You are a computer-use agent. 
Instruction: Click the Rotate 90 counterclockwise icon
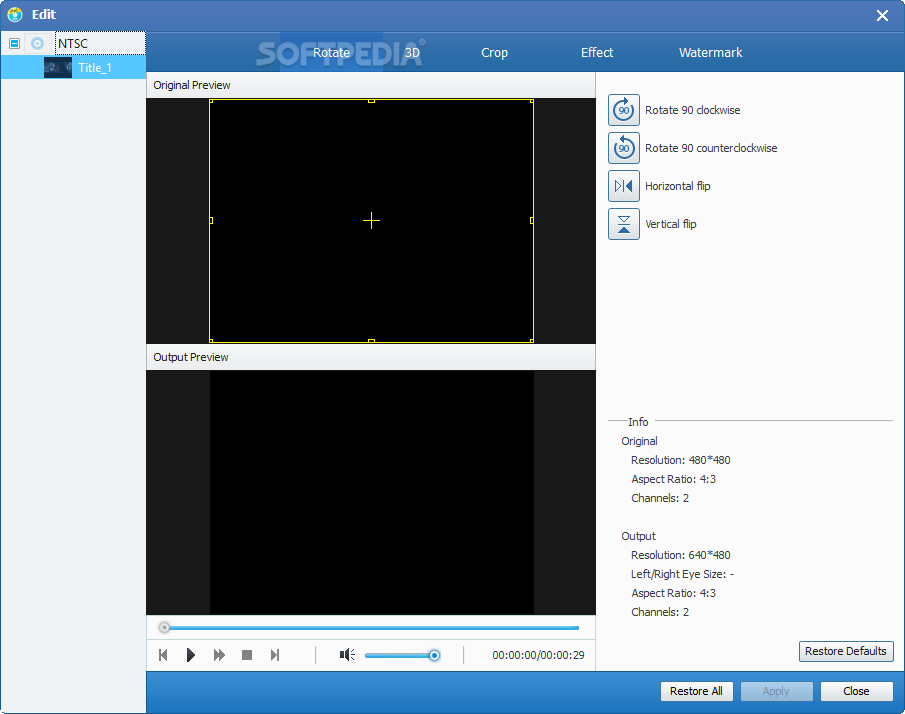(x=623, y=148)
